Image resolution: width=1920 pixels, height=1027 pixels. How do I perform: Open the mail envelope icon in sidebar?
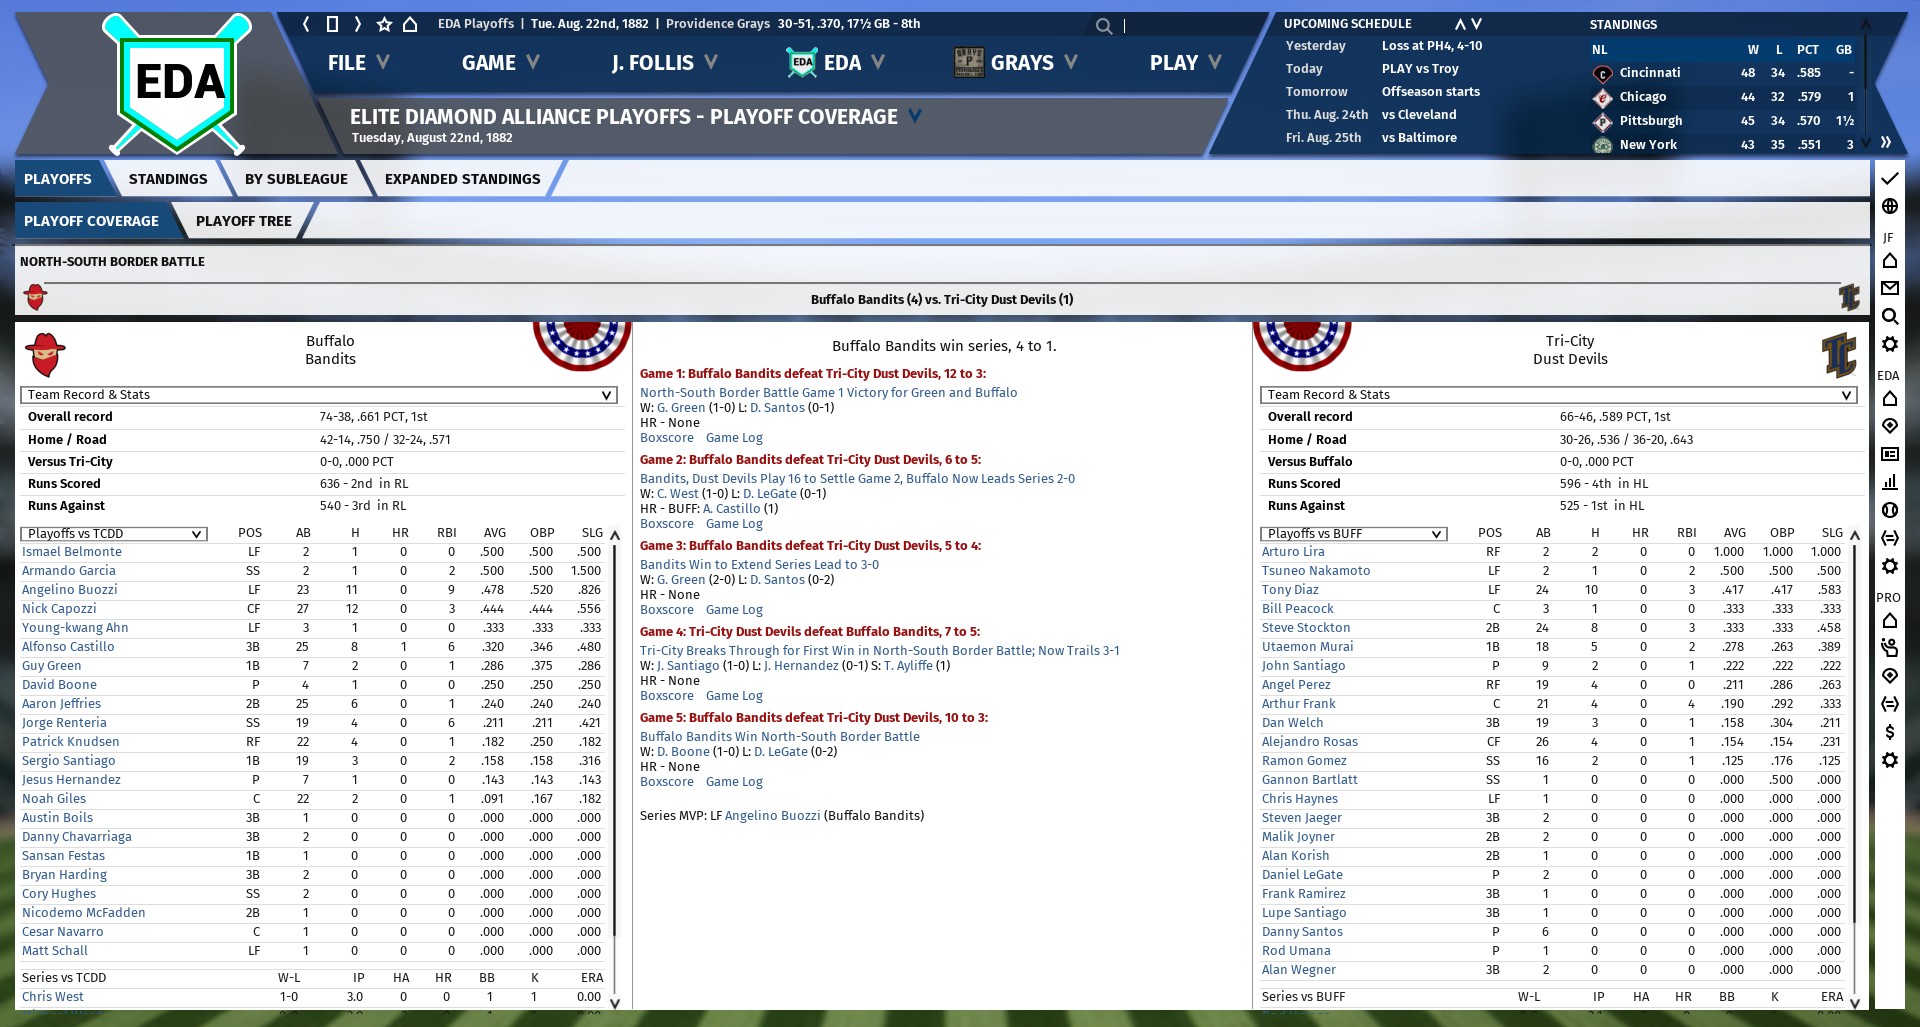[x=1889, y=288]
